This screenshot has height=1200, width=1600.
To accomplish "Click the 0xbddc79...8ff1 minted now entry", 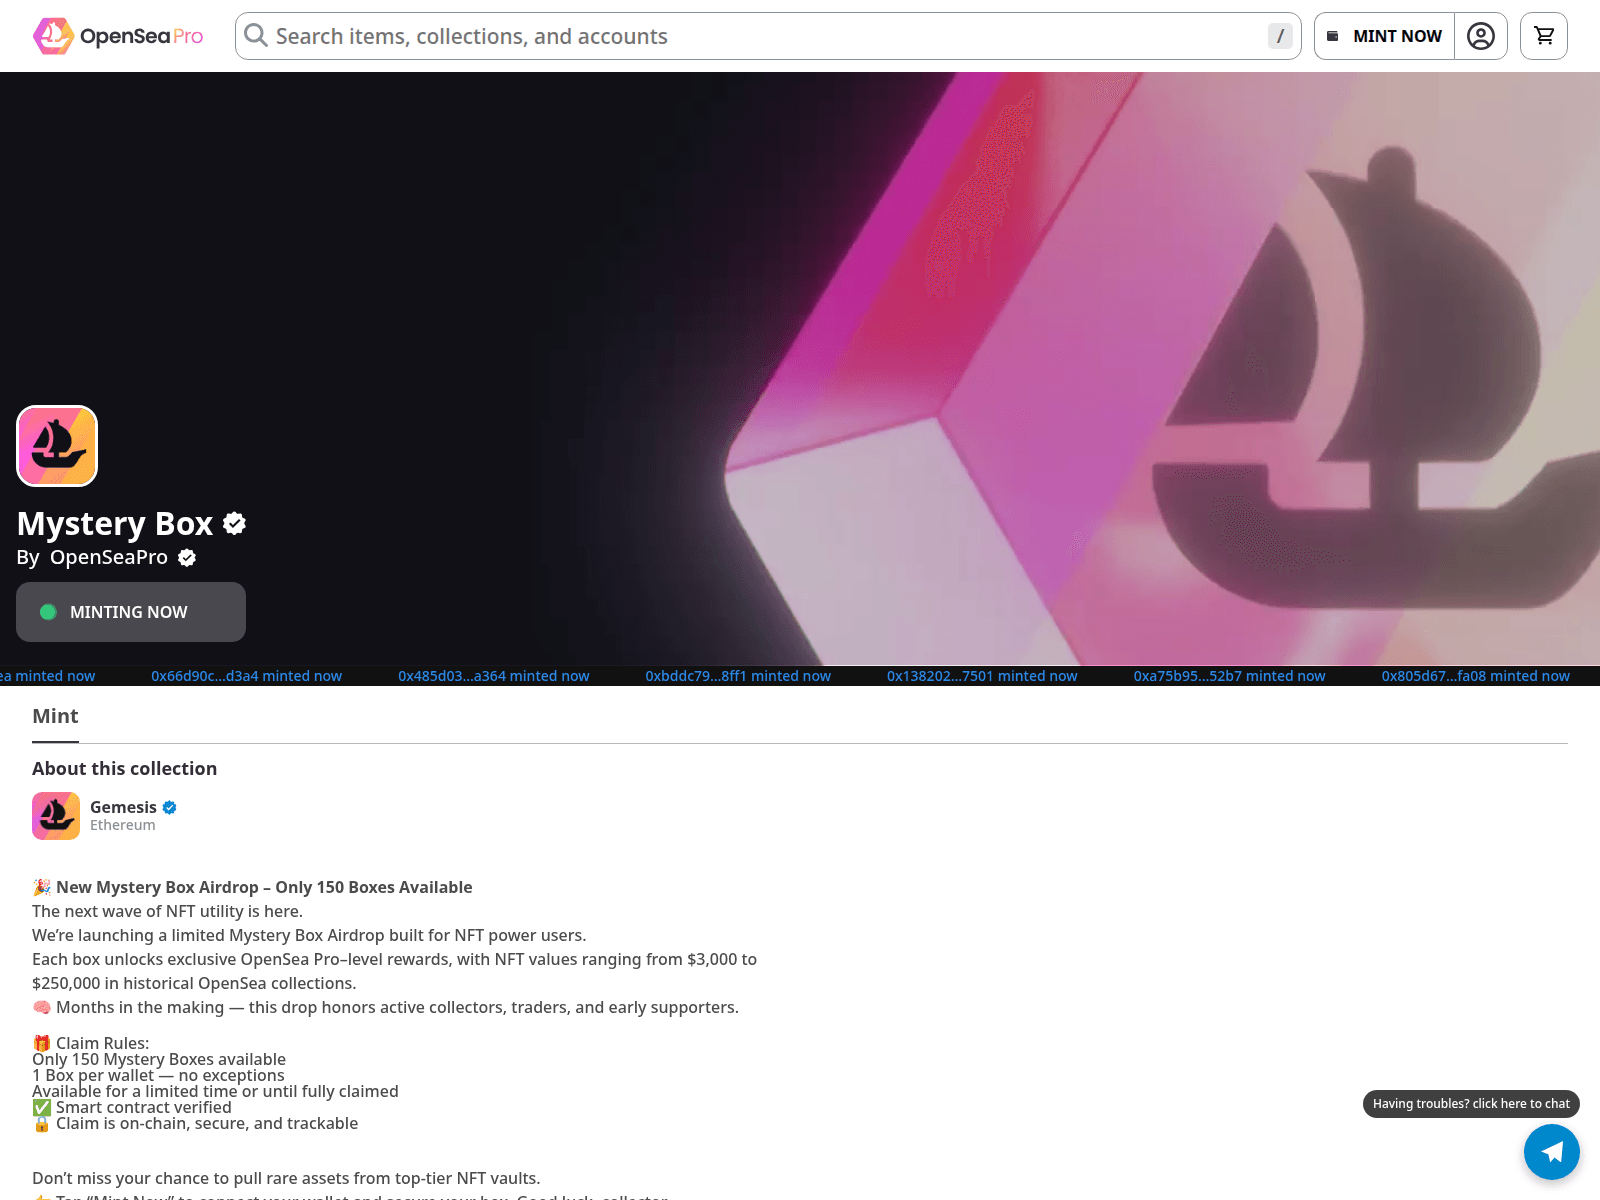I will [x=738, y=676].
